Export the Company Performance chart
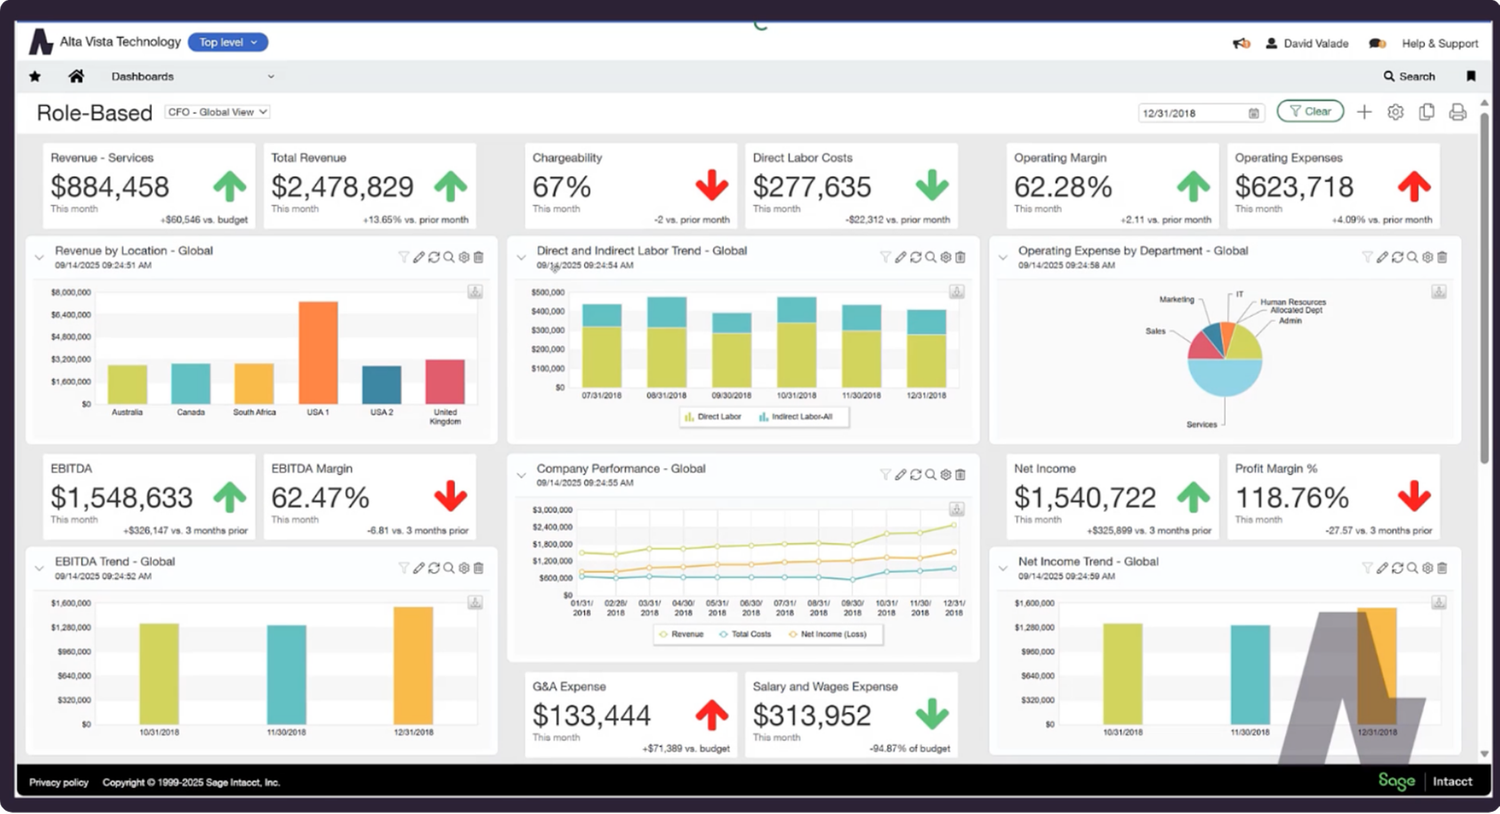Screen dimensions: 1500x814 pos(957,509)
